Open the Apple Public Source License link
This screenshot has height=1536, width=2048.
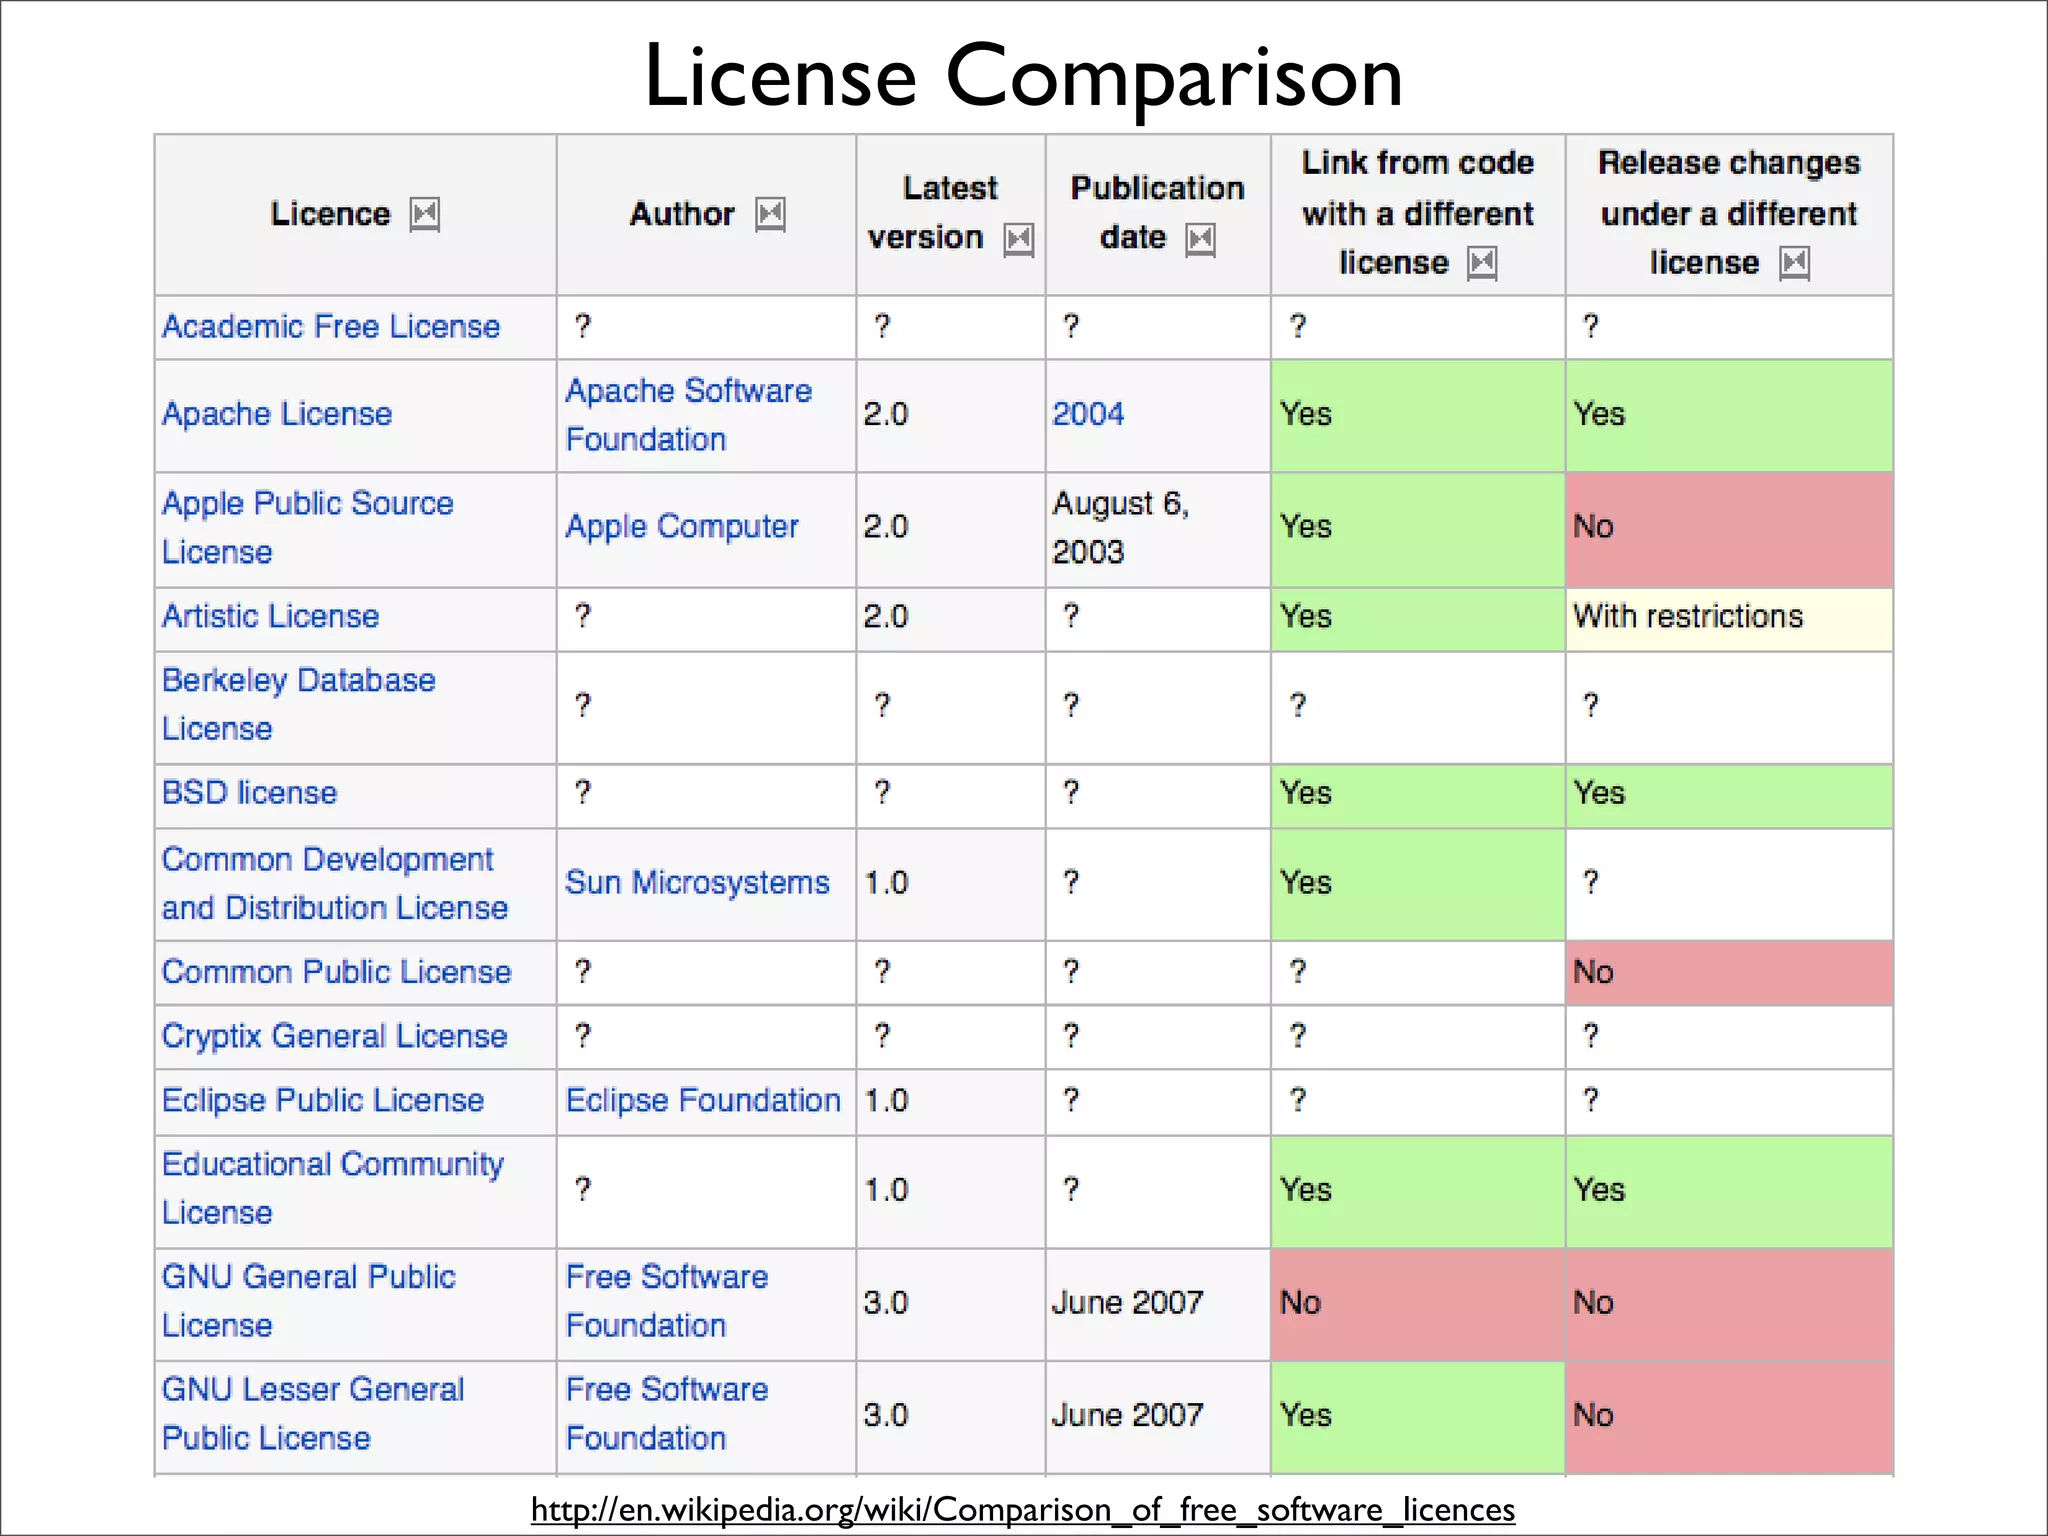308,527
